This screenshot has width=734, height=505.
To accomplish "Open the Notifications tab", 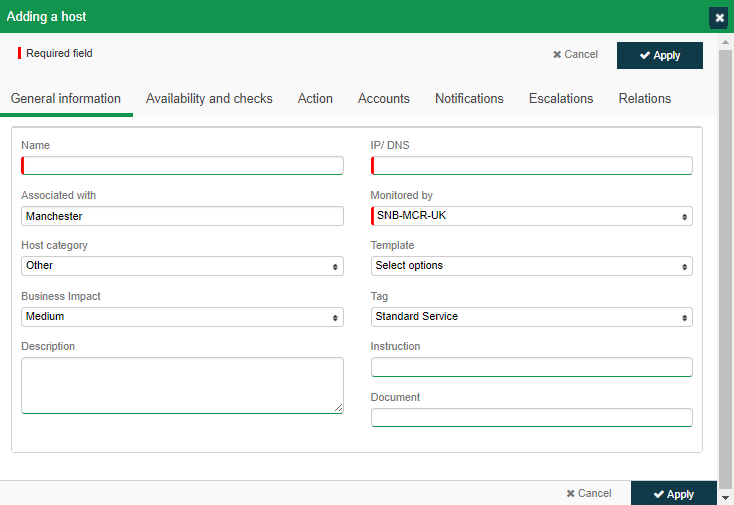I will point(469,99).
